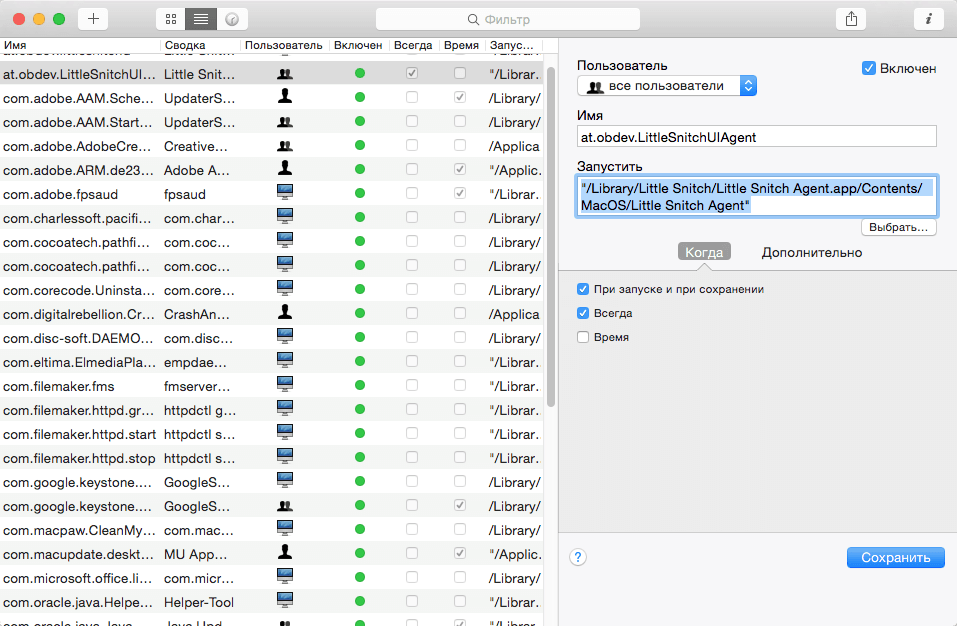
Task: Toggle Время checkbox for com.macupdate.deskt… row
Action: (460, 553)
